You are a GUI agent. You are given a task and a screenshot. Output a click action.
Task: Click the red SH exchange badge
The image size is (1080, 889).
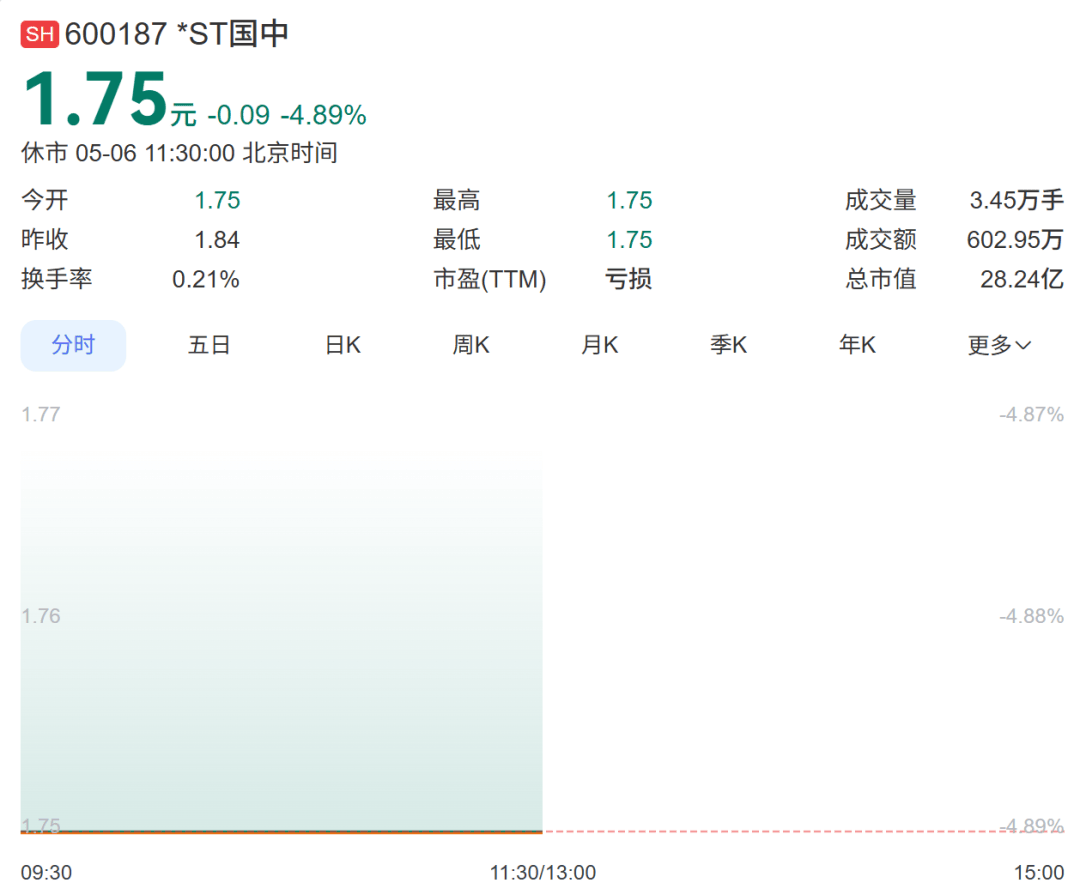click(x=39, y=34)
